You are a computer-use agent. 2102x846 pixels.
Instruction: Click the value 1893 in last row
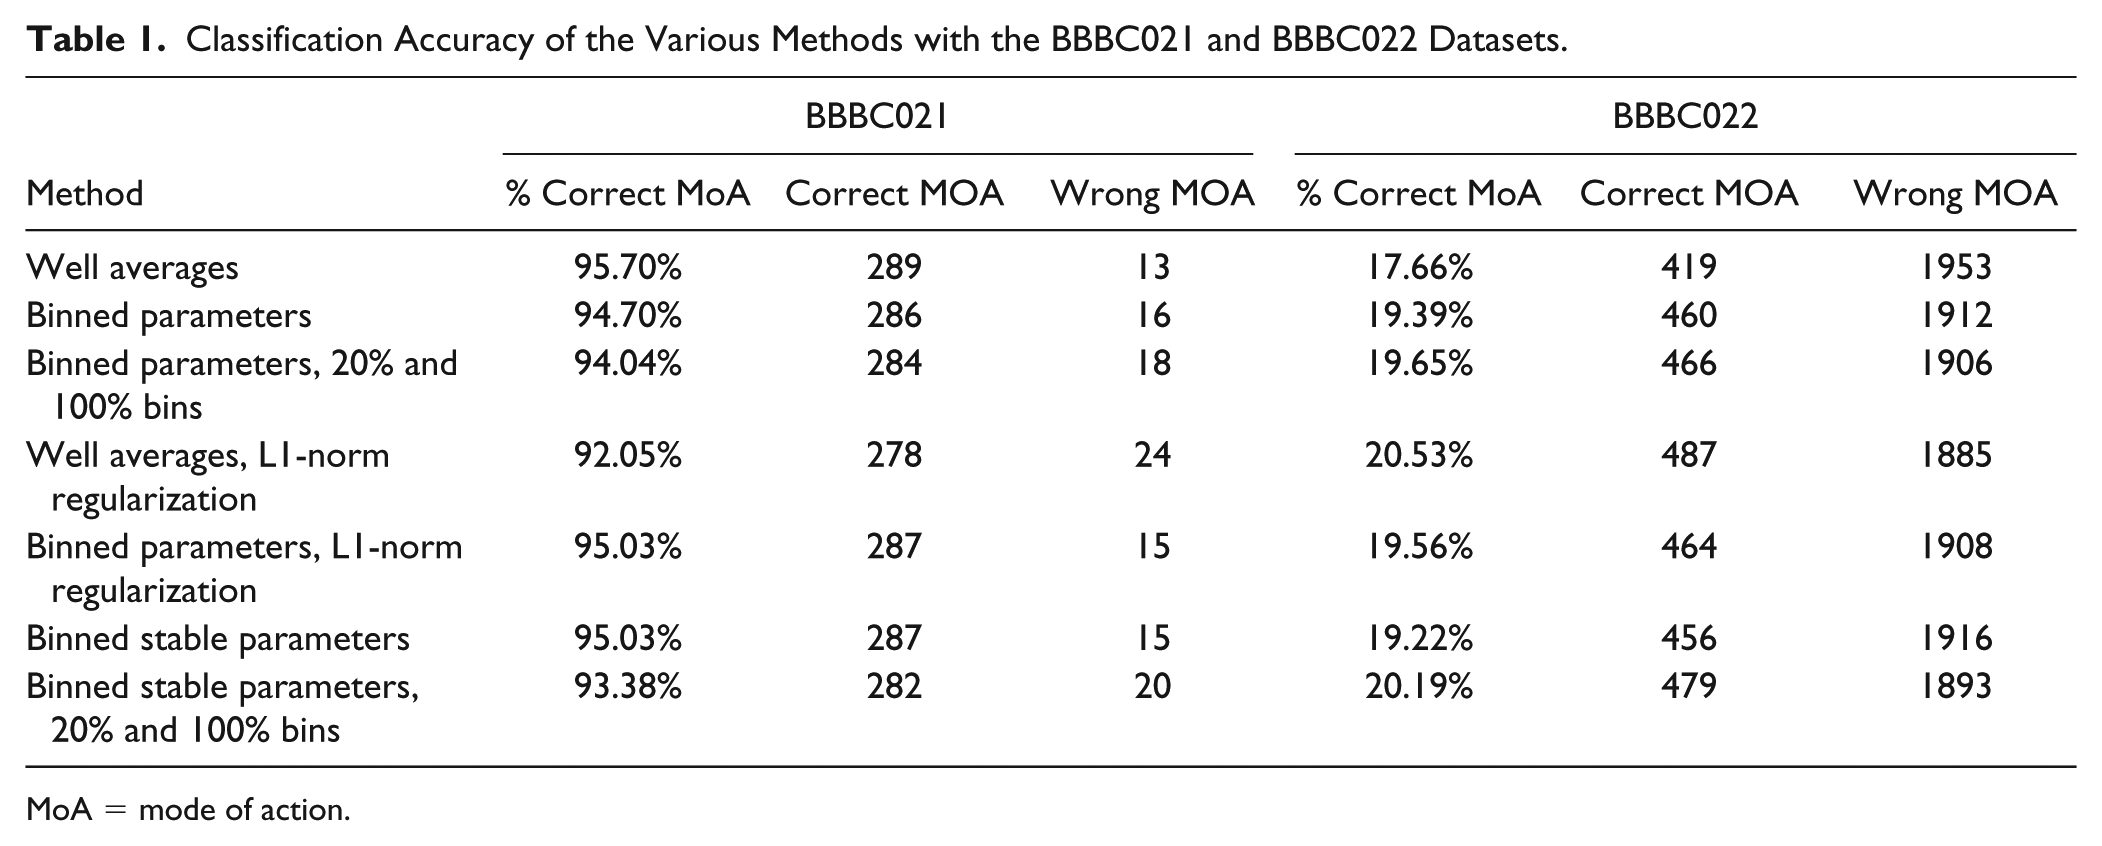[x=1956, y=686]
